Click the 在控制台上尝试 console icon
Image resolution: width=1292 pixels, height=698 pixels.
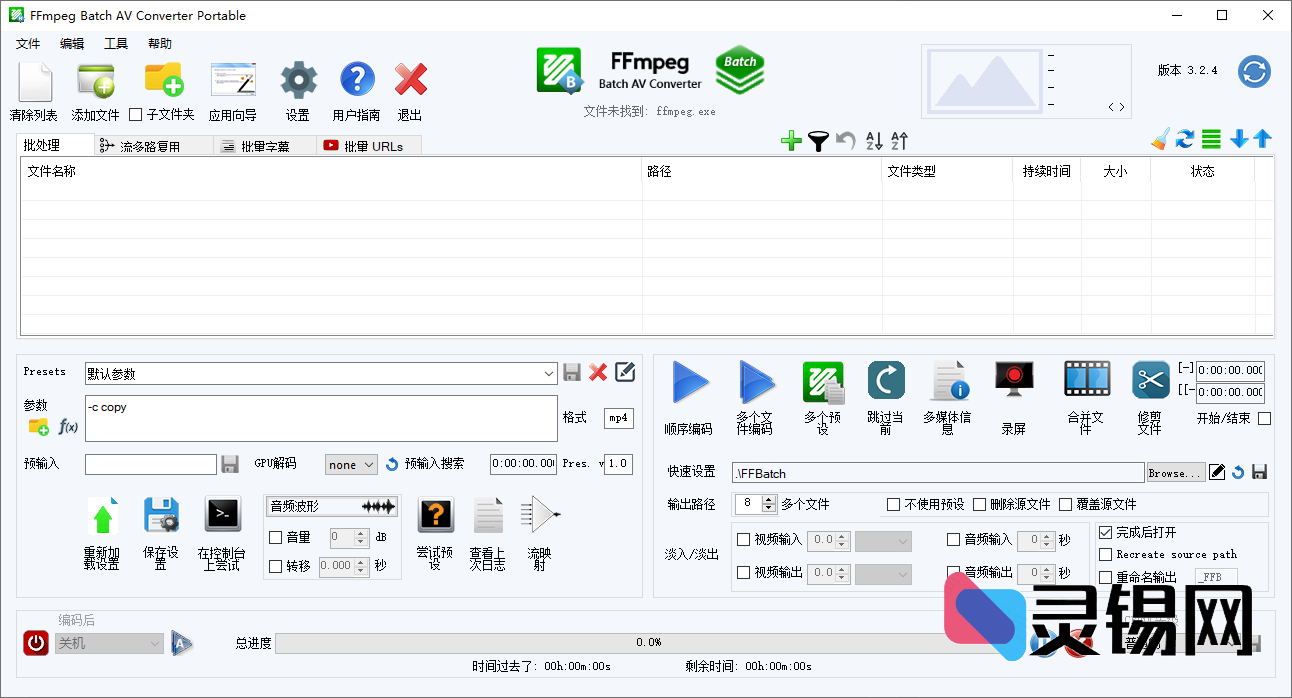222,515
